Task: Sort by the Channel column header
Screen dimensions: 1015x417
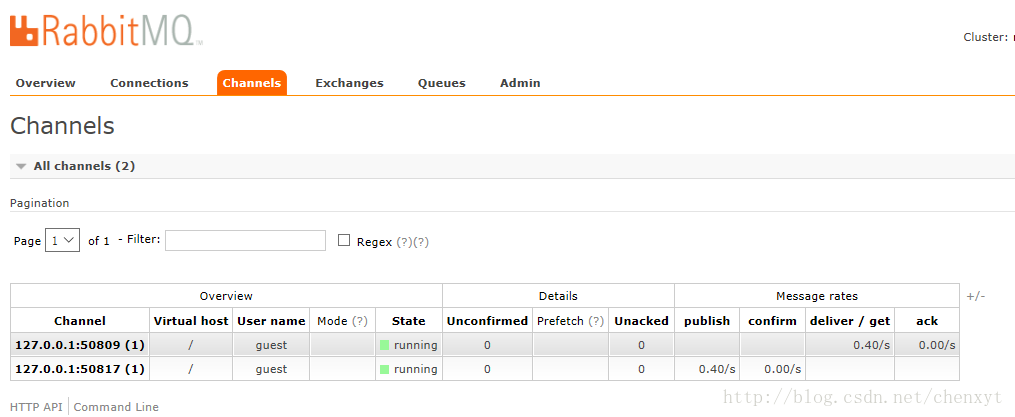Action: tap(80, 321)
